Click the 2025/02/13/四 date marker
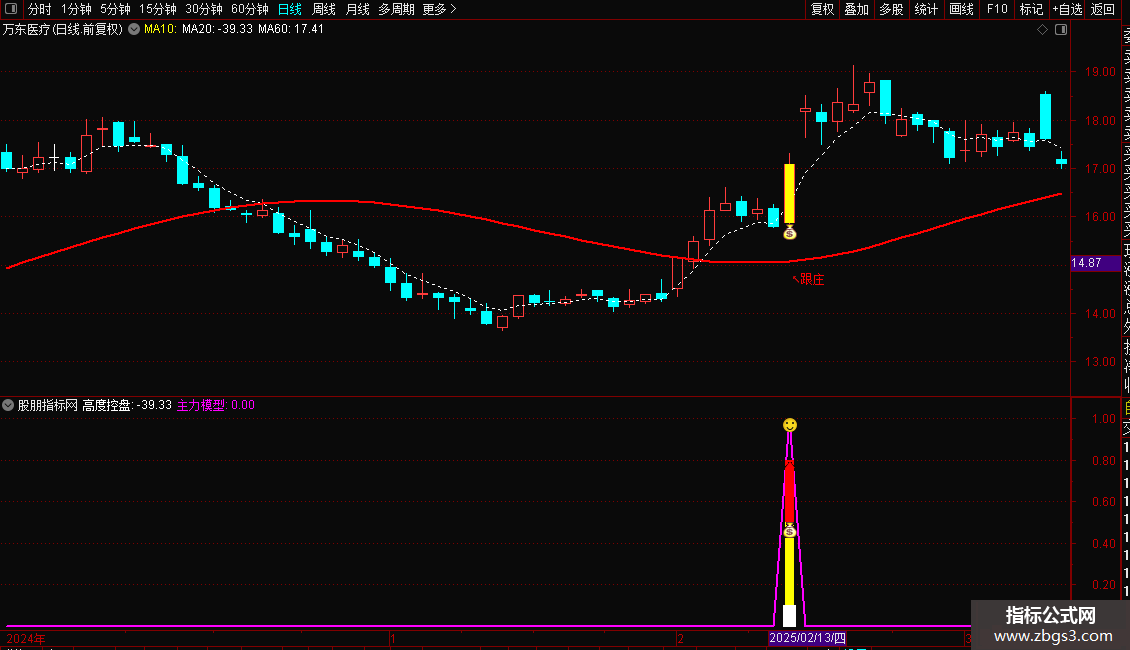 [807, 638]
